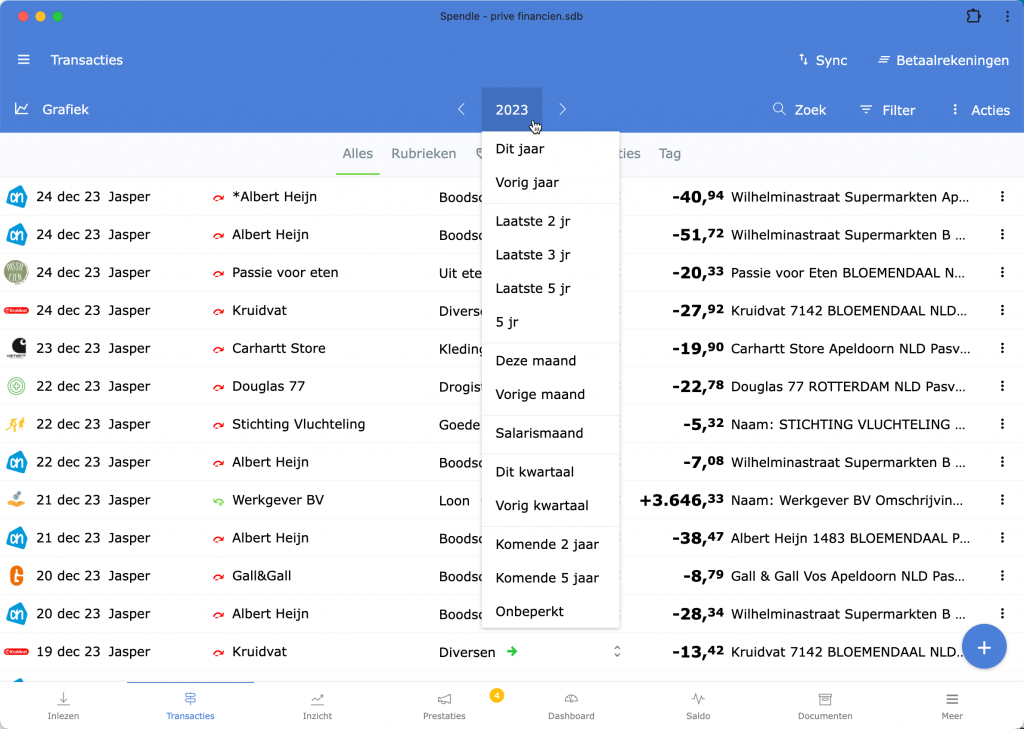Switch to the Rubrieken tab
Screen dimensions: 1024x729
pyautogui.click(x=423, y=154)
